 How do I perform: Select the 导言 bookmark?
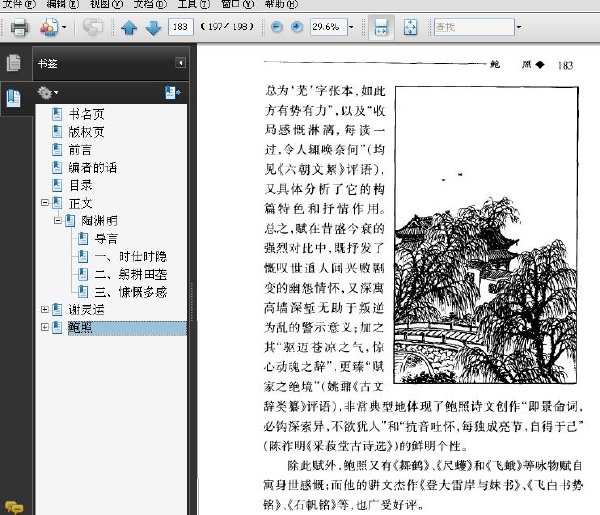(106, 239)
